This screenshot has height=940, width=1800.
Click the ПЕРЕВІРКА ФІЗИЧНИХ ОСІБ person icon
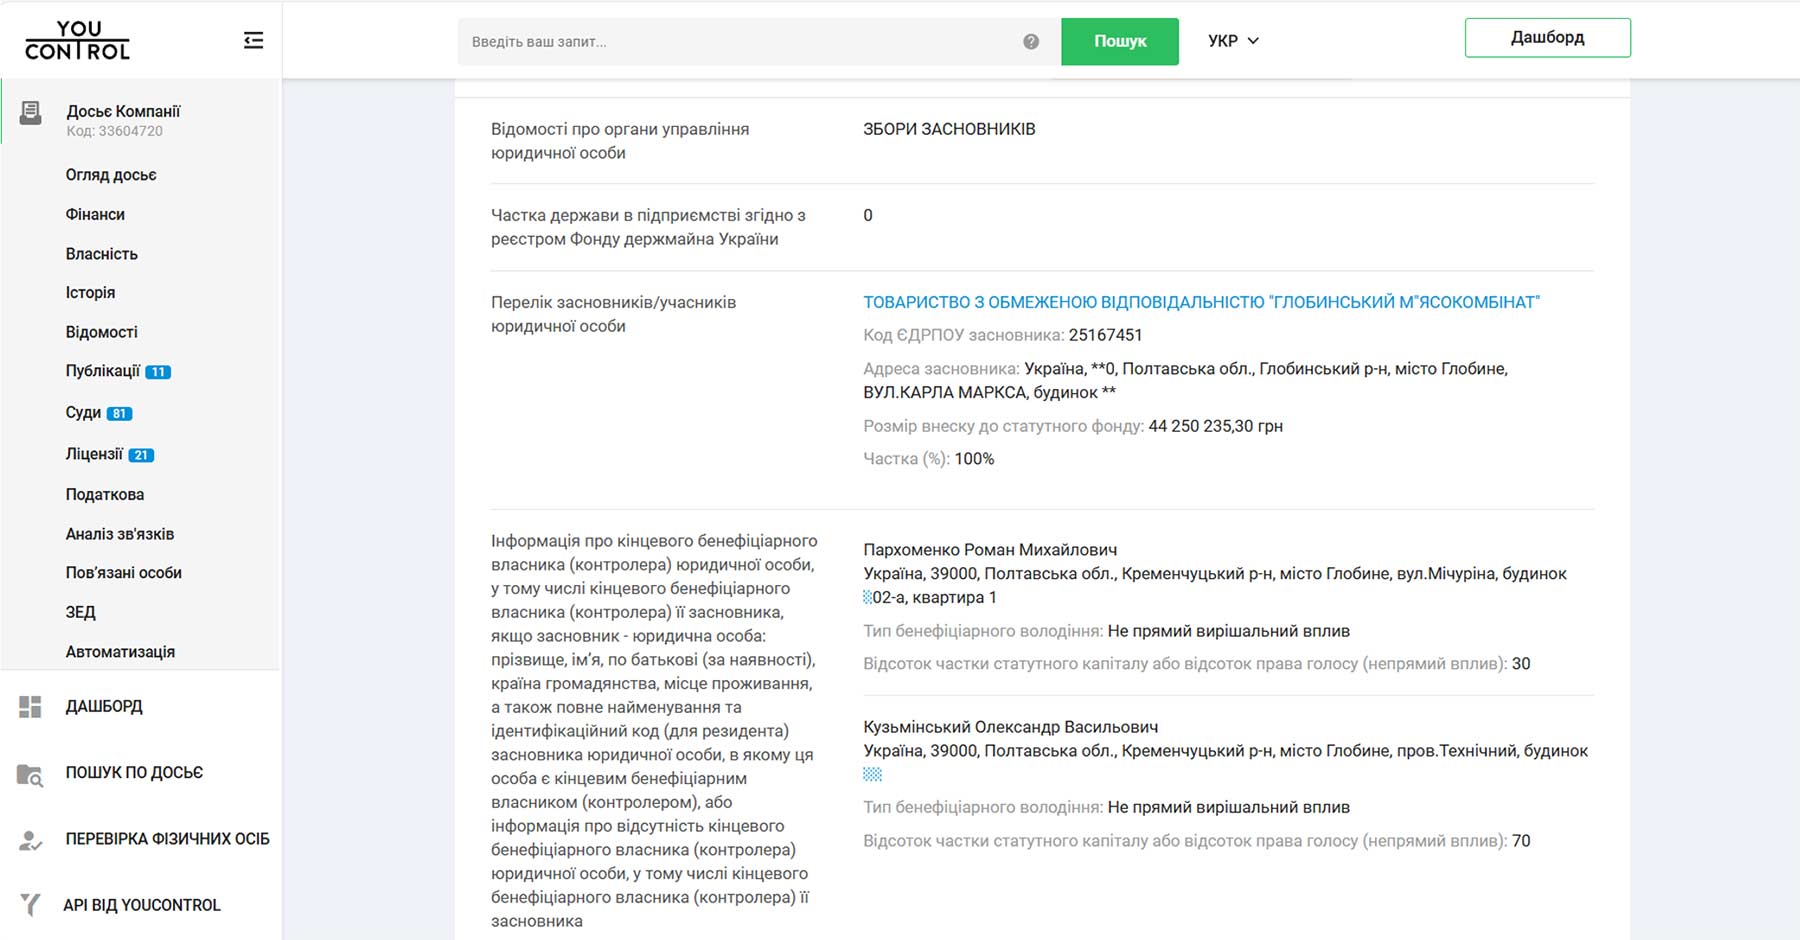30,840
